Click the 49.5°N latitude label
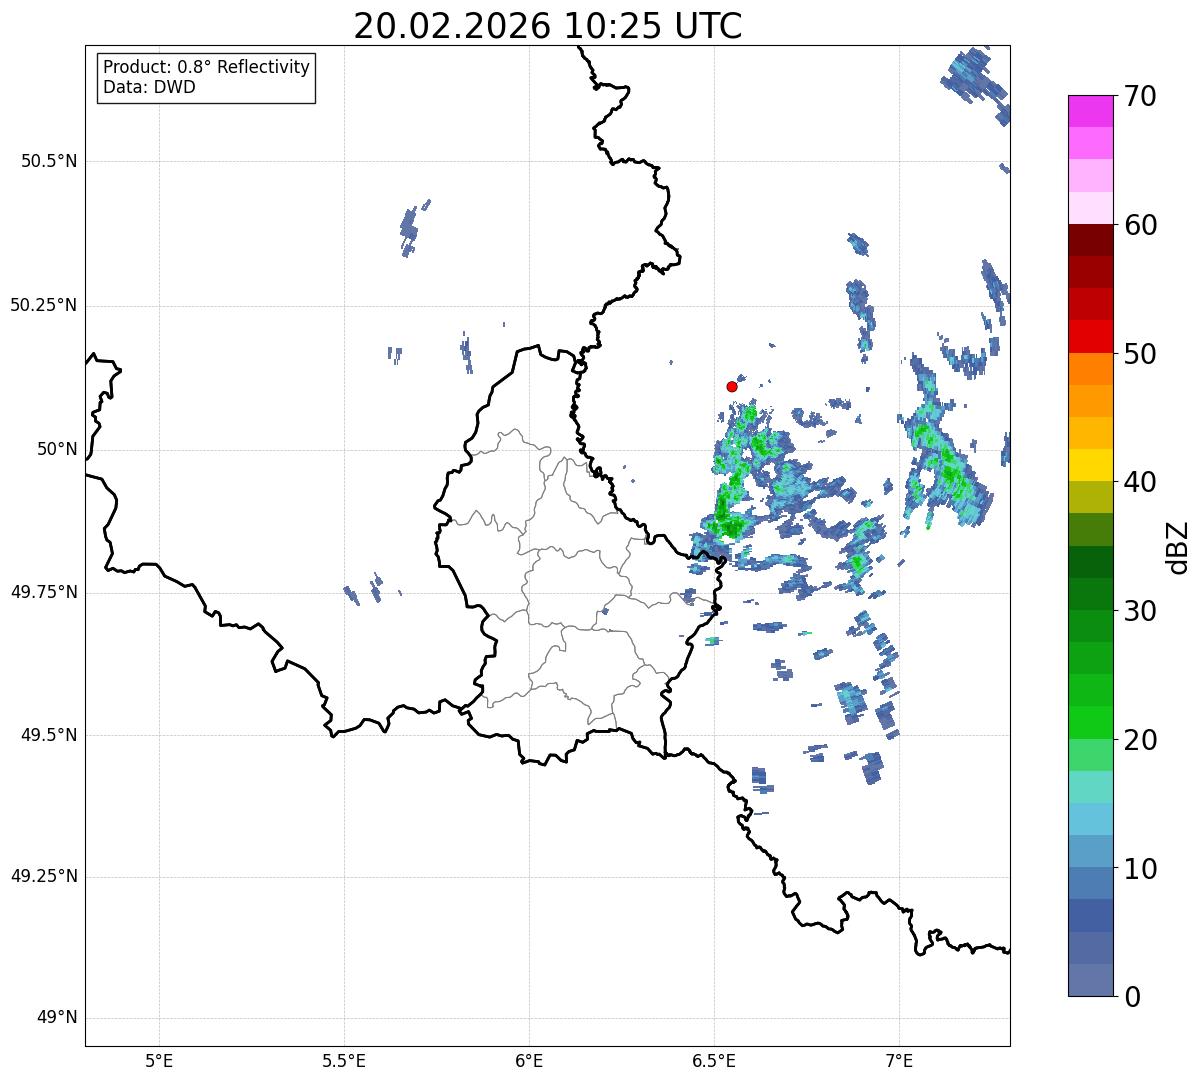The width and height of the screenshot is (1202, 1081). (x=49, y=735)
